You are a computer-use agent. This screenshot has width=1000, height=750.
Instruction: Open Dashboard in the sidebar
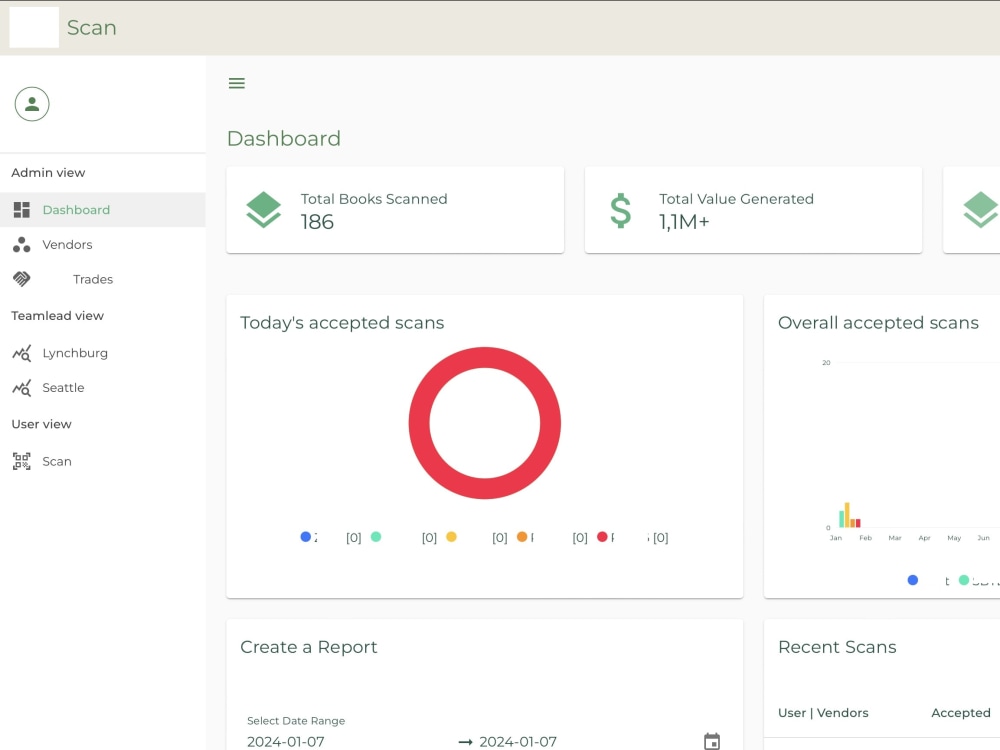coord(103,210)
